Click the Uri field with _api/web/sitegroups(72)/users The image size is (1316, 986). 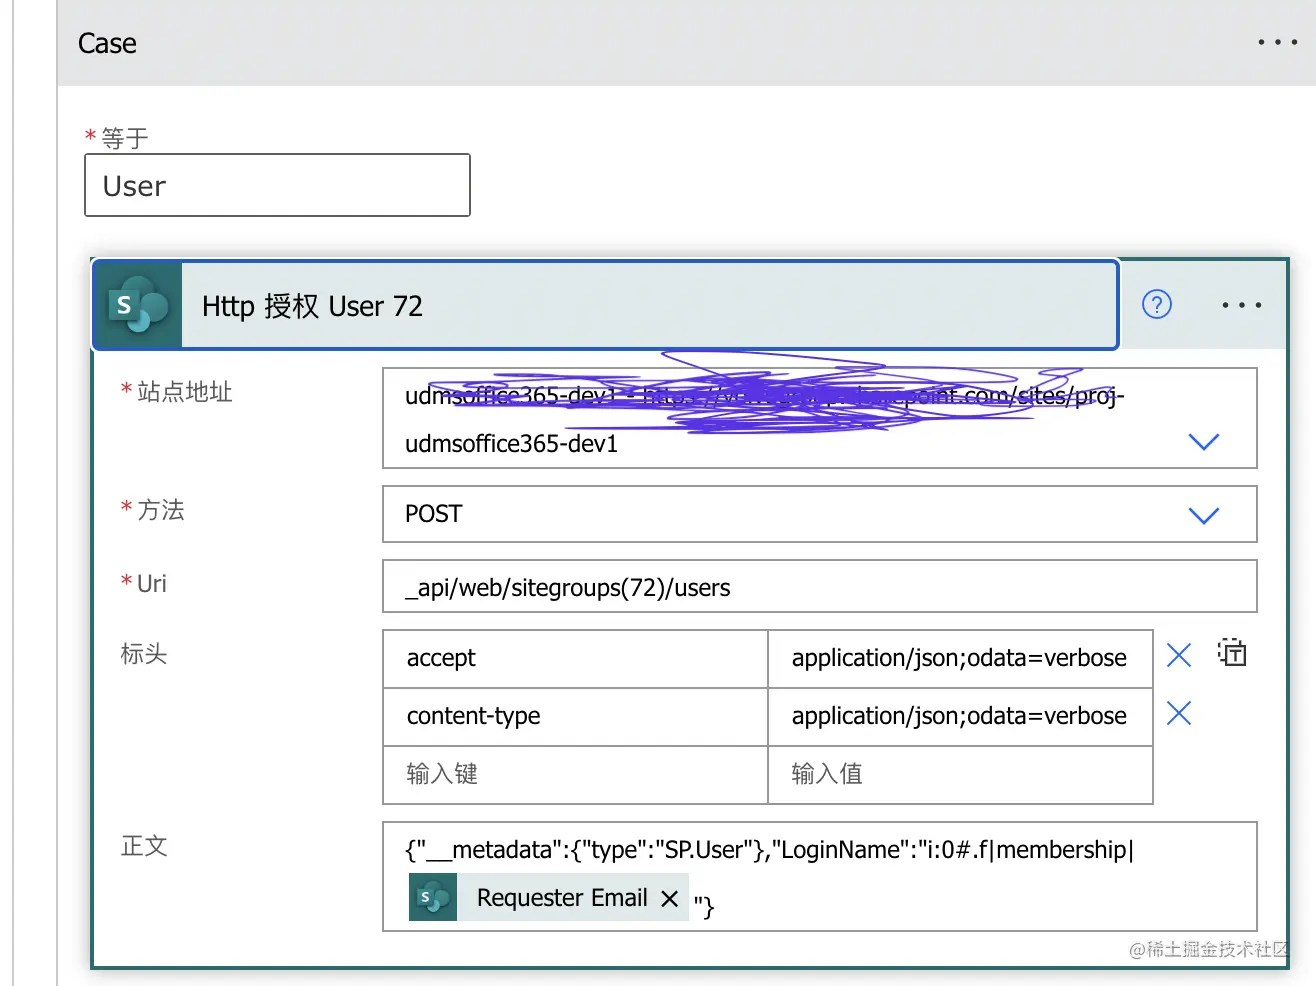tap(819, 587)
